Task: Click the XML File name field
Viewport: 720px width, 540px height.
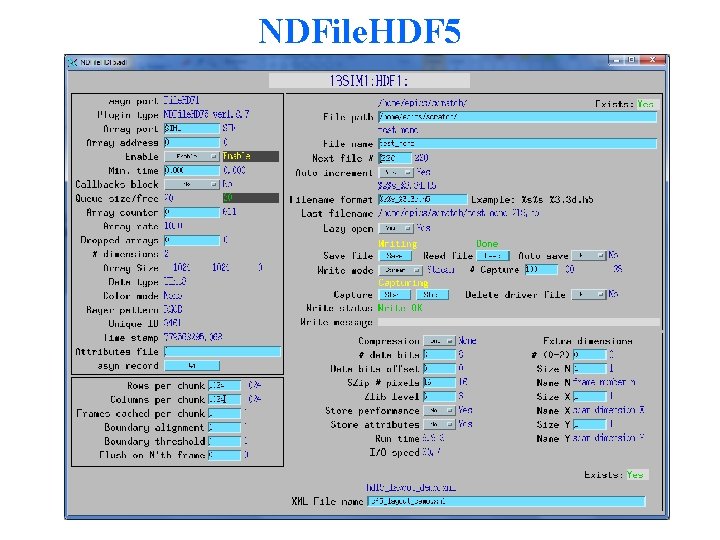Action: pos(506,501)
